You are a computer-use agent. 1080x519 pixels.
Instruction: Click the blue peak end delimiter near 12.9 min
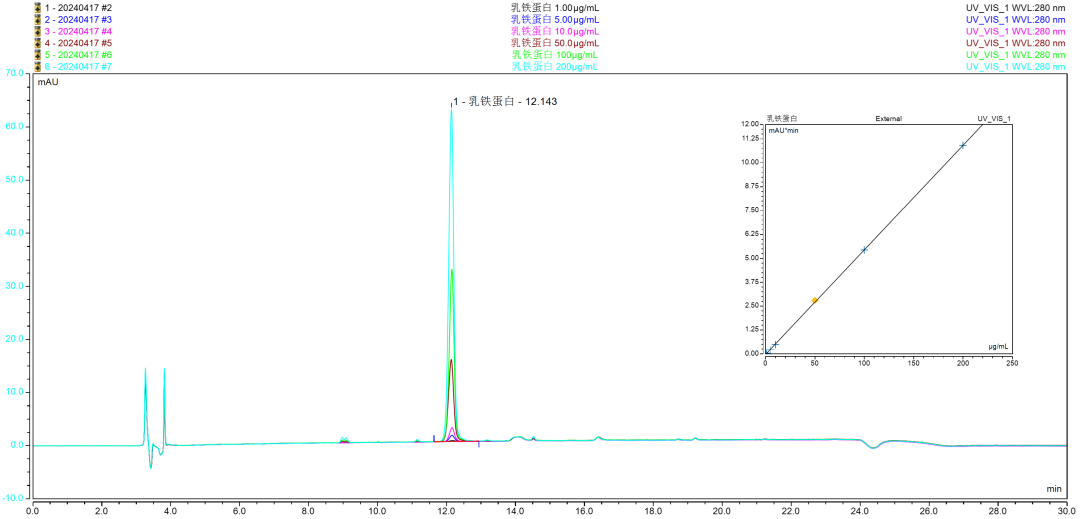tap(479, 444)
